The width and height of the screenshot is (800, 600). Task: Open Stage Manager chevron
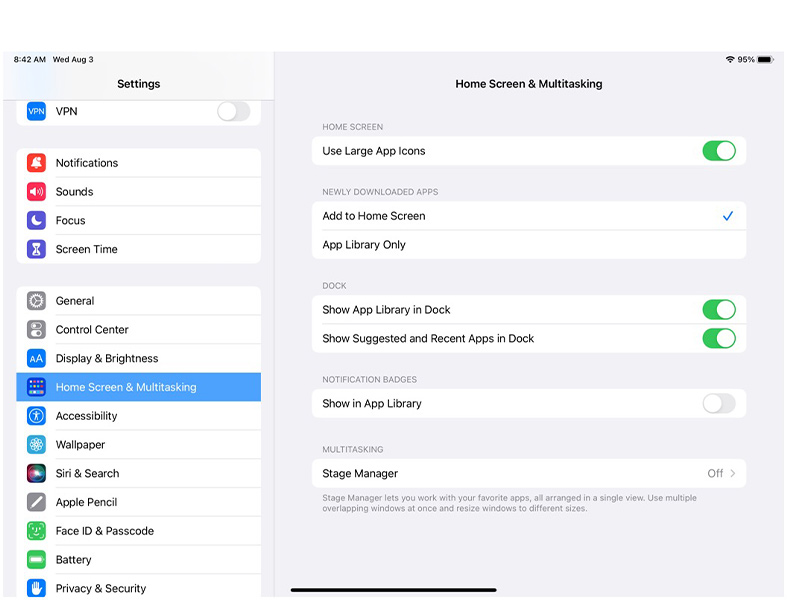click(x=733, y=473)
